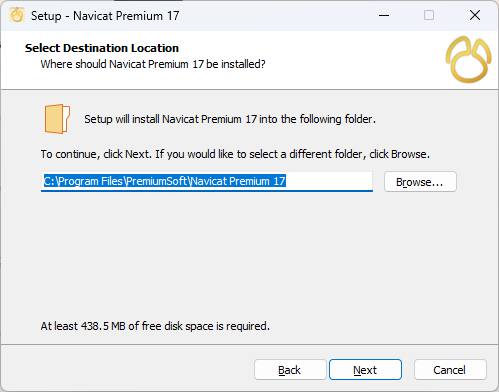Close the Navicat Premium 17 setup window

(x=475, y=15)
